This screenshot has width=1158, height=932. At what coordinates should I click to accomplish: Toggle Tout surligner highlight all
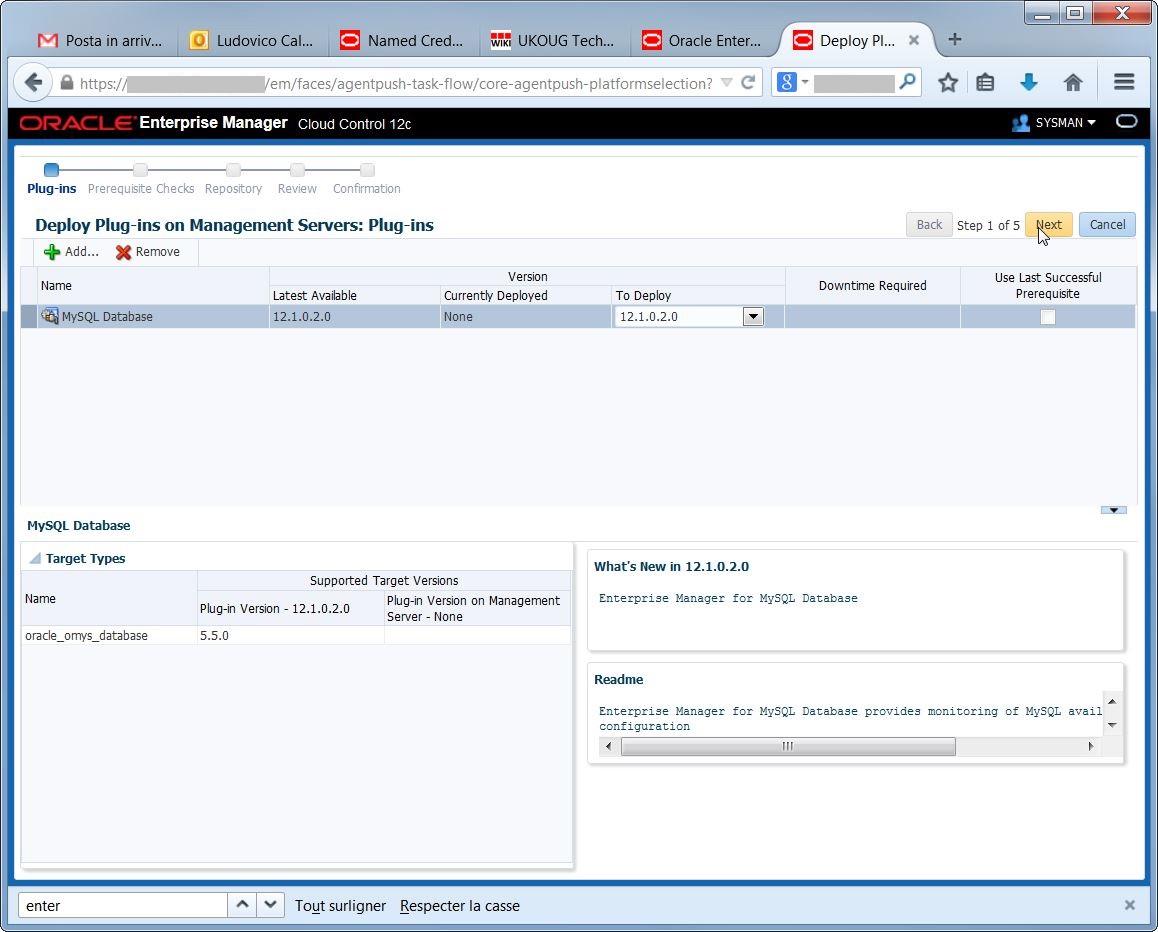click(x=340, y=905)
